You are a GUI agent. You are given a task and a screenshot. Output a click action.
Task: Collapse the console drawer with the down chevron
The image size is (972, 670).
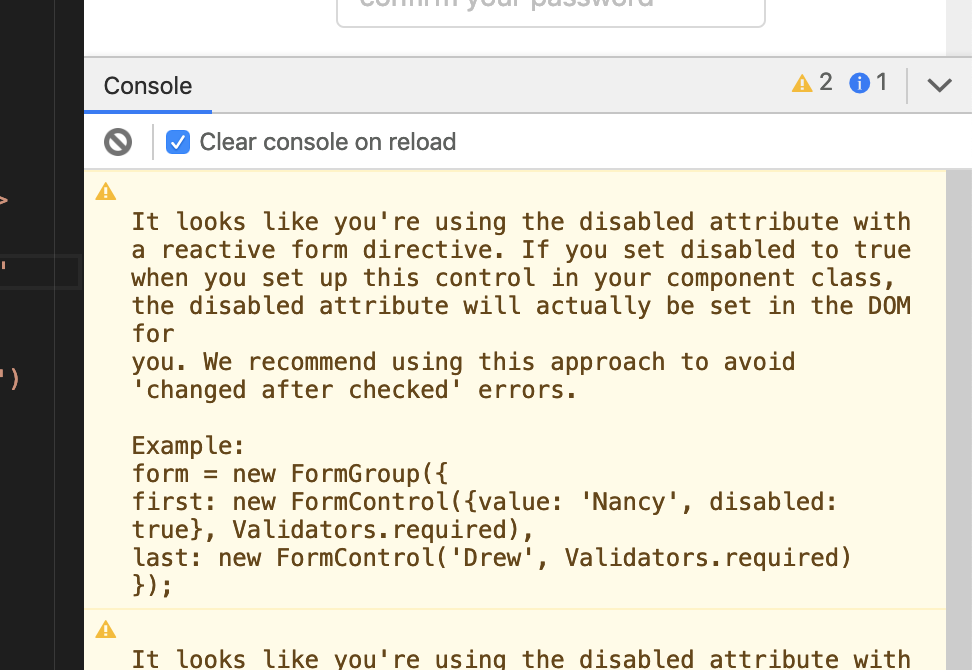click(x=939, y=85)
